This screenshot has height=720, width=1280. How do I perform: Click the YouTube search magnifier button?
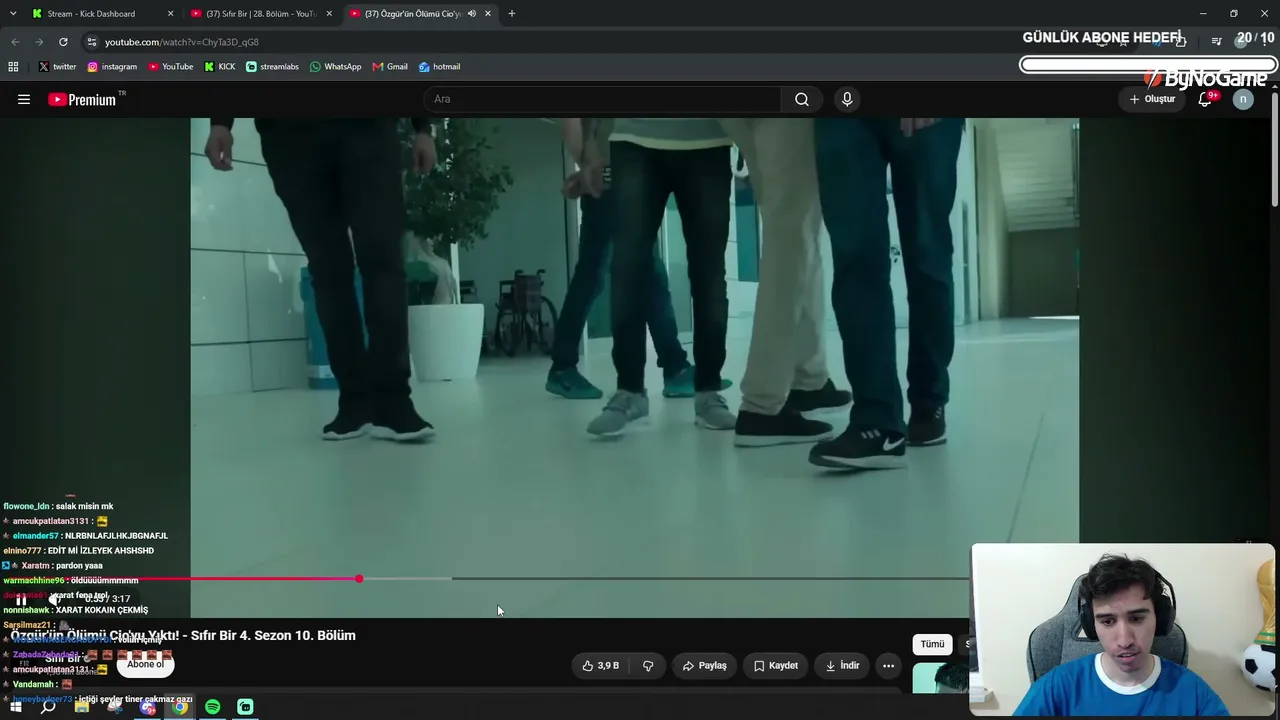802,99
